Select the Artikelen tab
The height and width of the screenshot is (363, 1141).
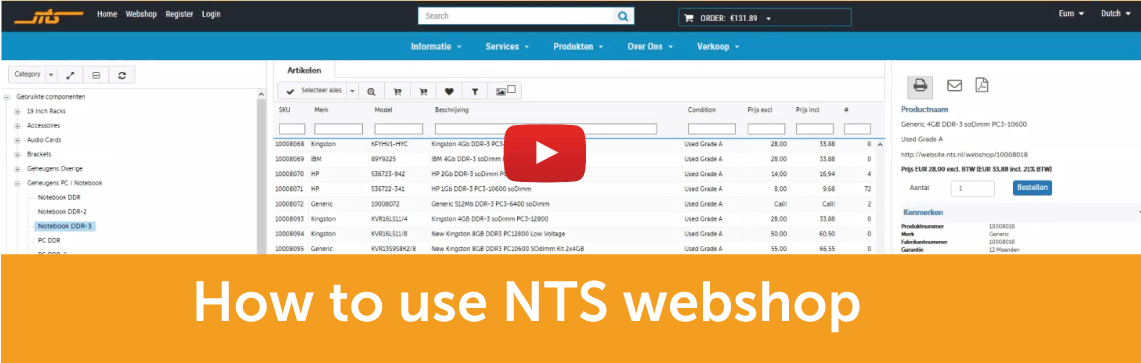point(303,71)
